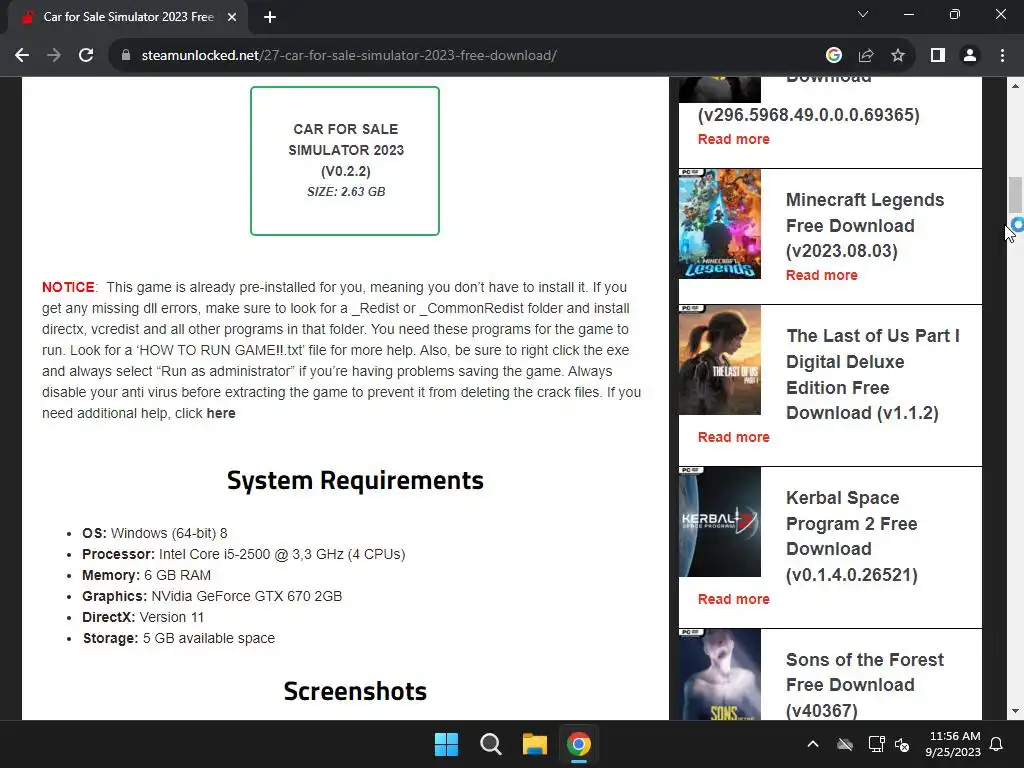Click 'Graphics: NVidia GeForce GTX 670 2GB' line

coord(212,596)
